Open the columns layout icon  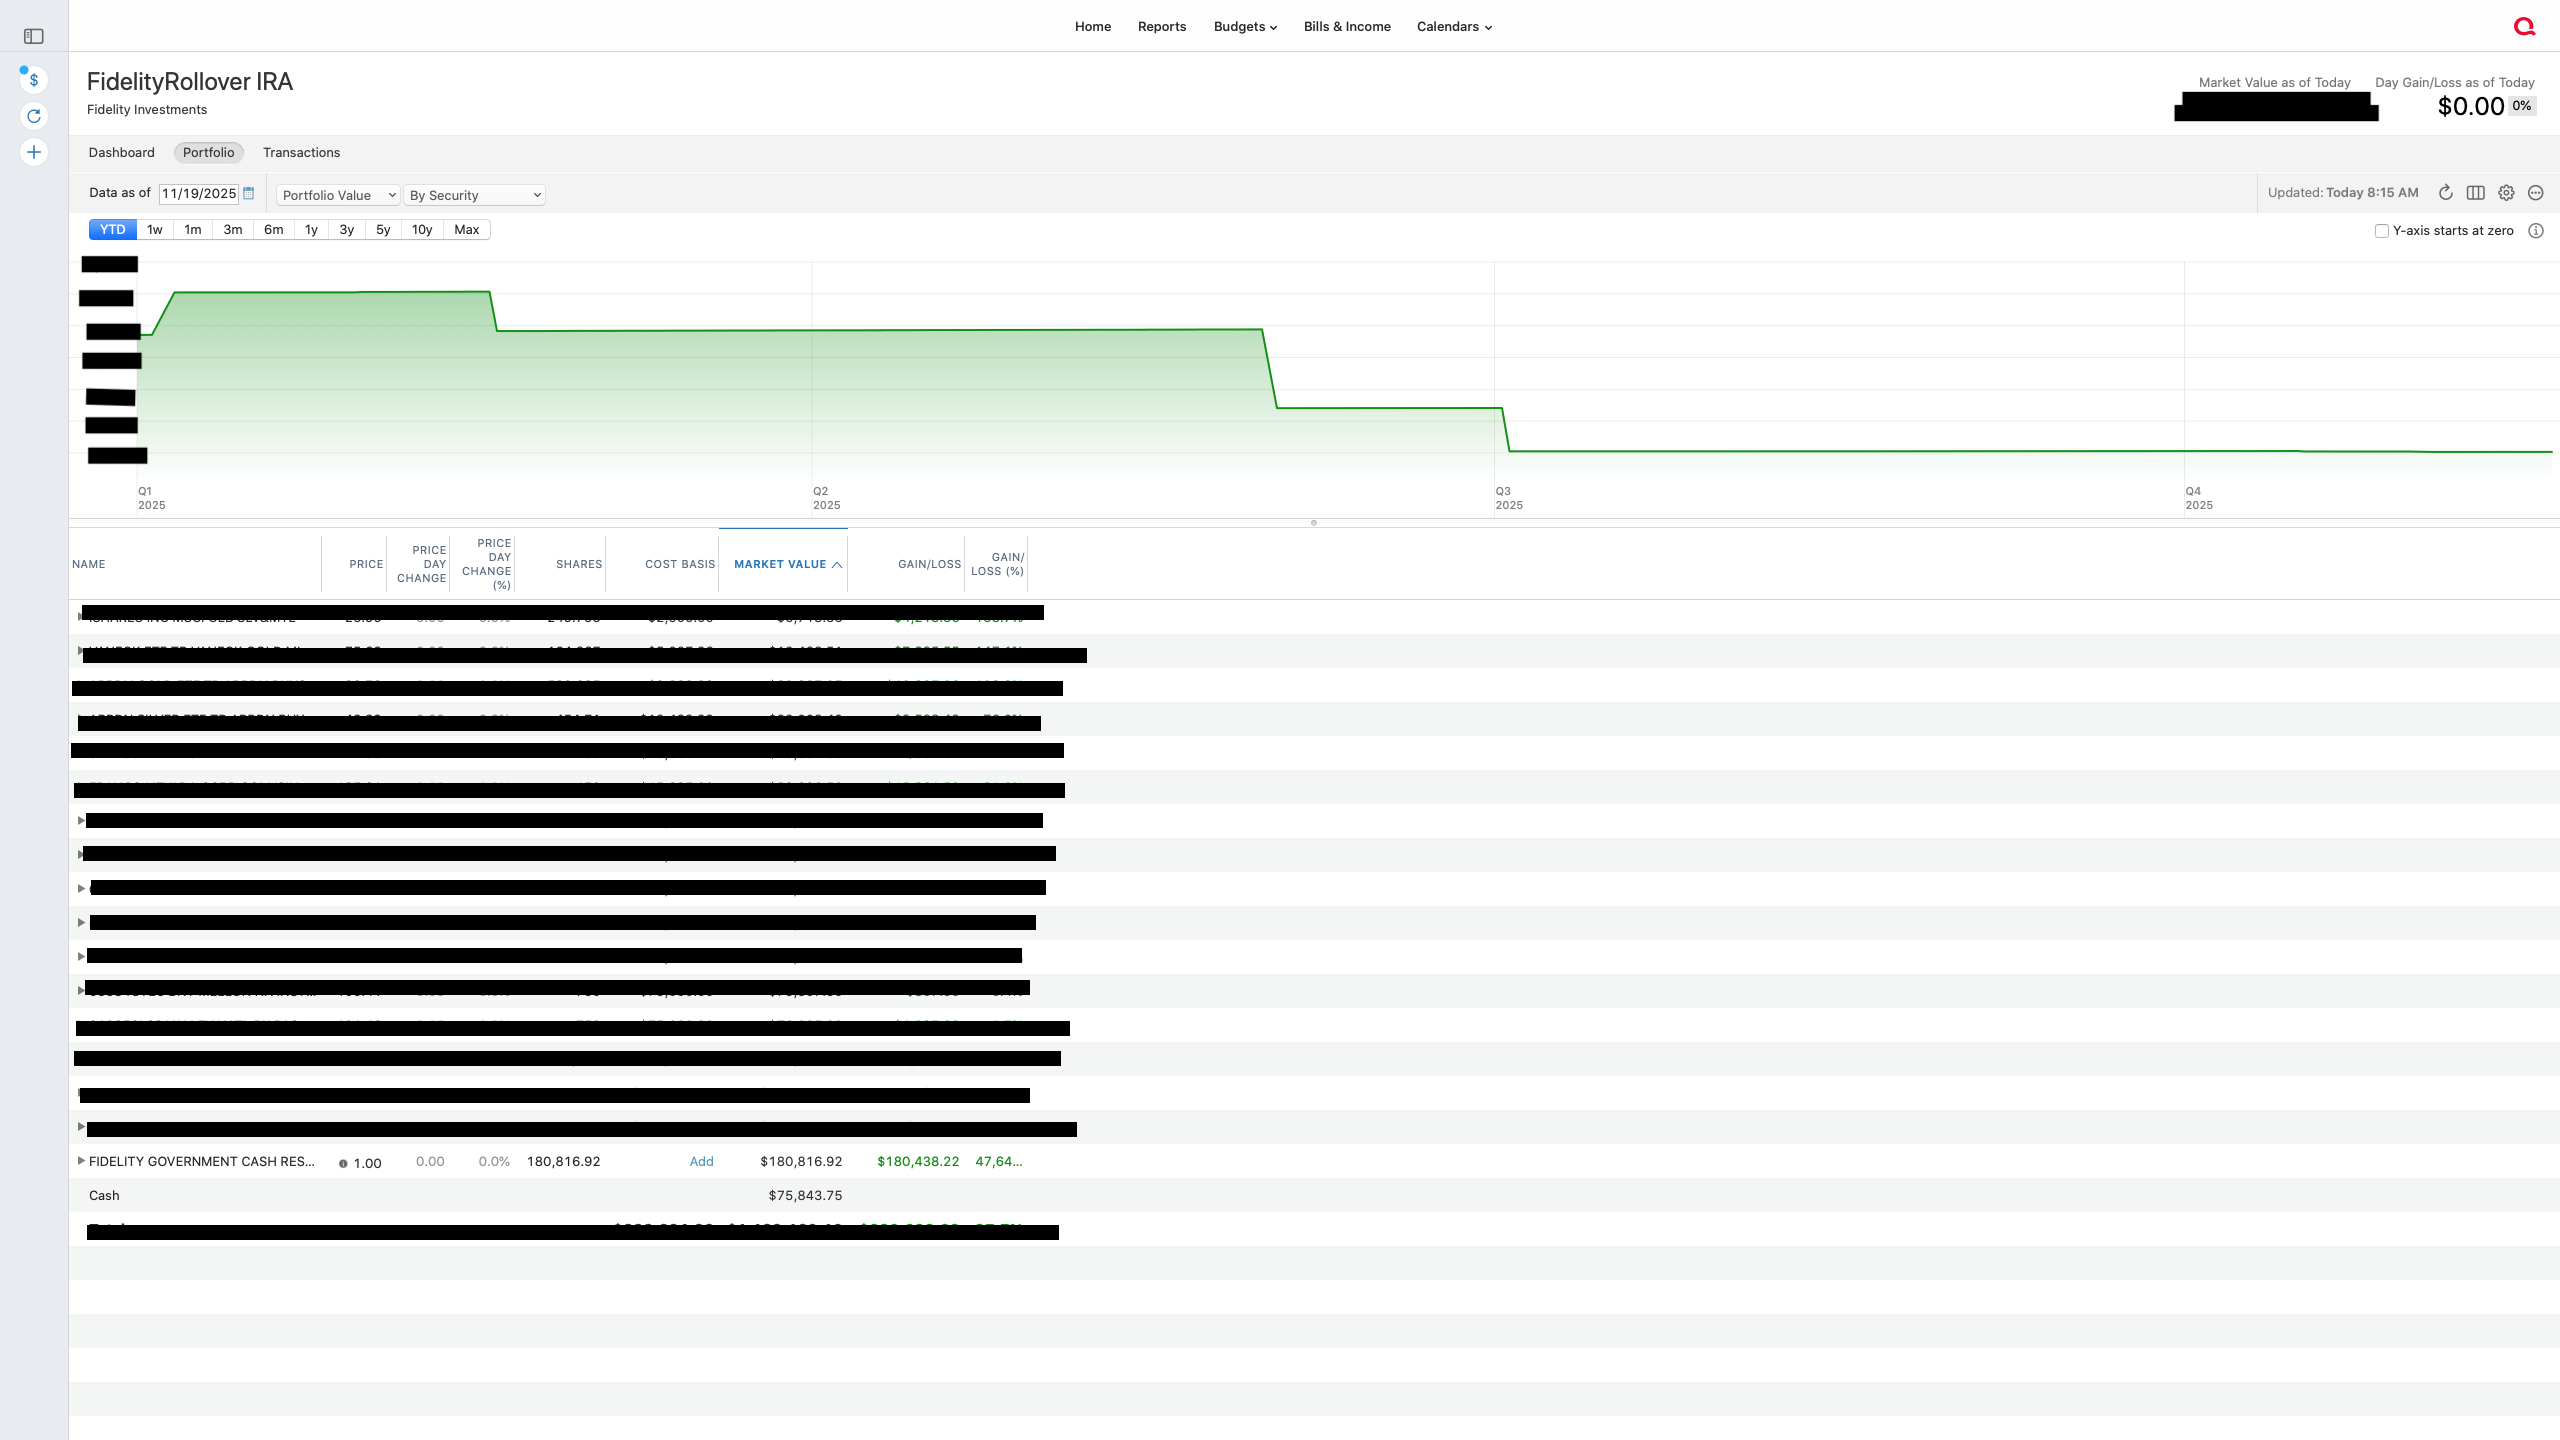pos(2476,193)
